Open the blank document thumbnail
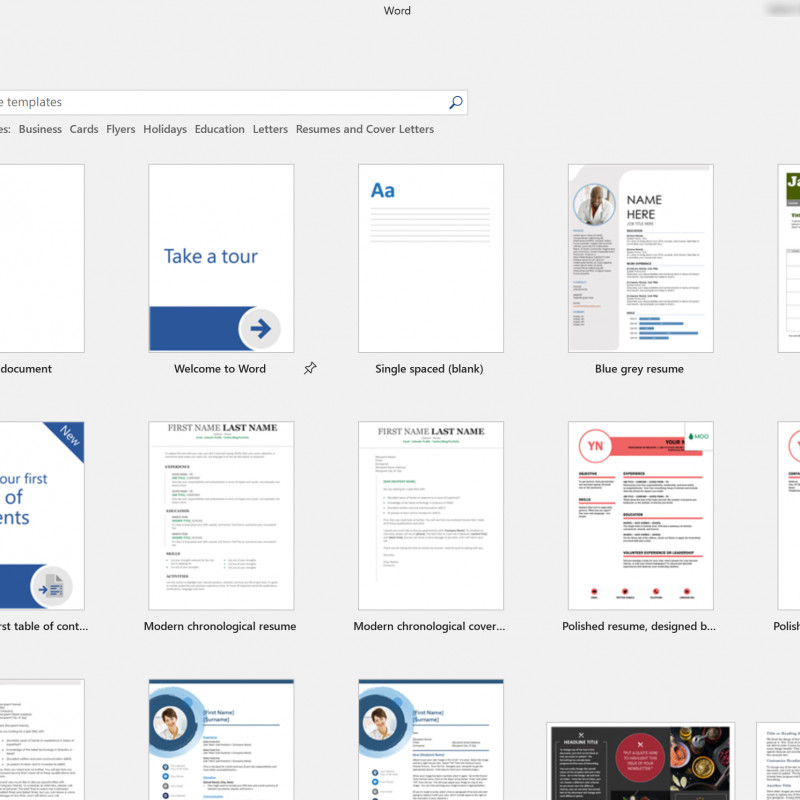Screen dimensions: 800x800 (x=42, y=258)
